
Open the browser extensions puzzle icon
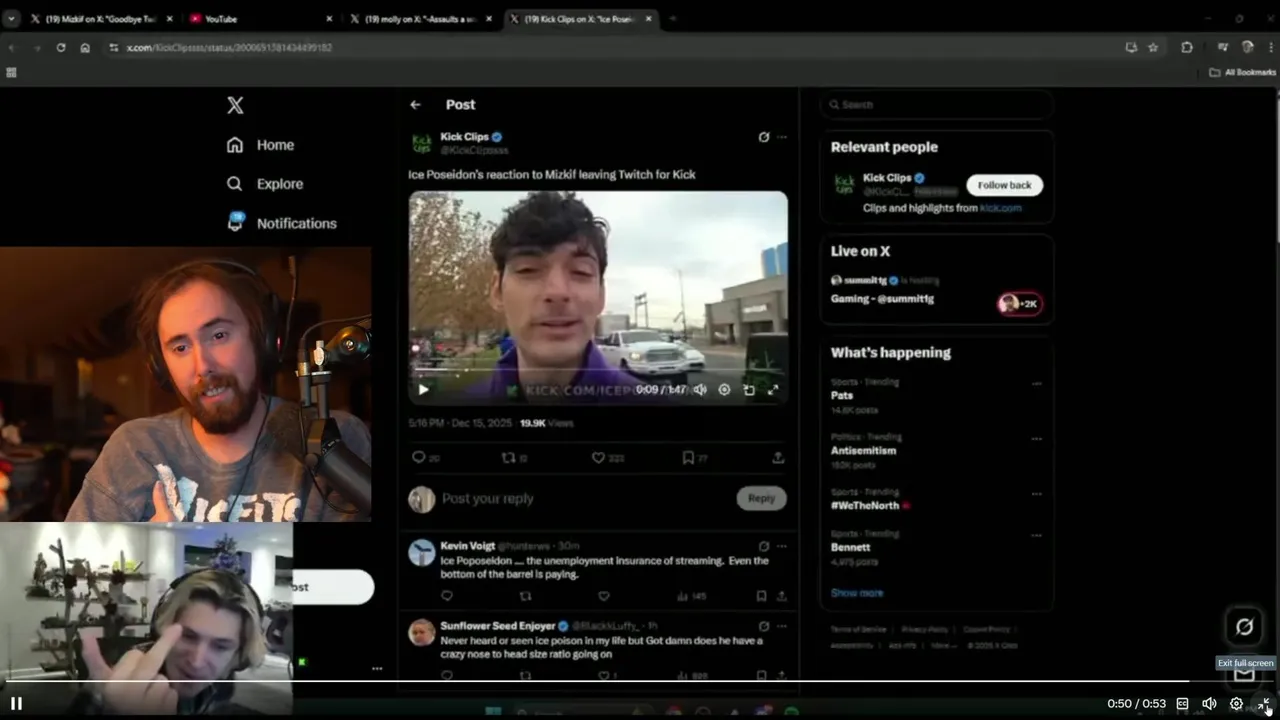tap(1187, 47)
